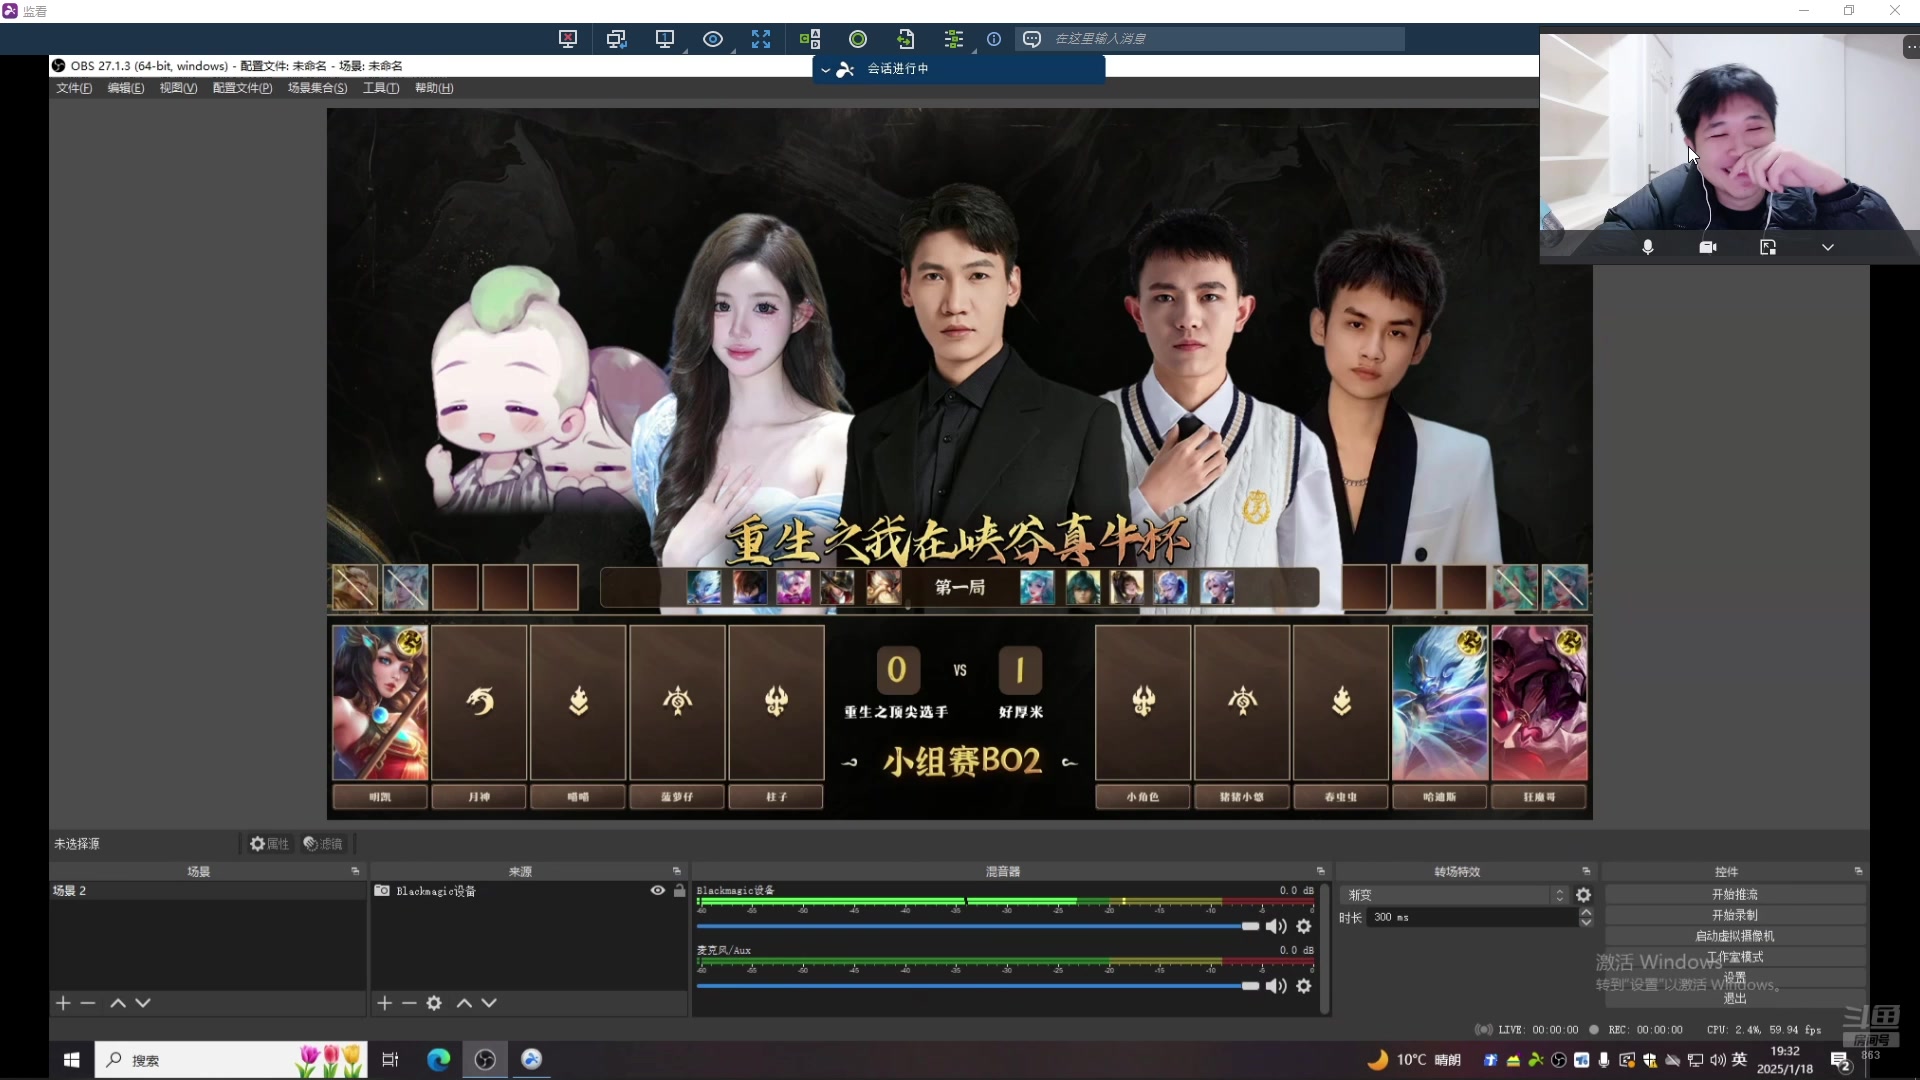Open the 场景集合(S) menu in OBS
The image size is (1920, 1080).
(318, 88)
